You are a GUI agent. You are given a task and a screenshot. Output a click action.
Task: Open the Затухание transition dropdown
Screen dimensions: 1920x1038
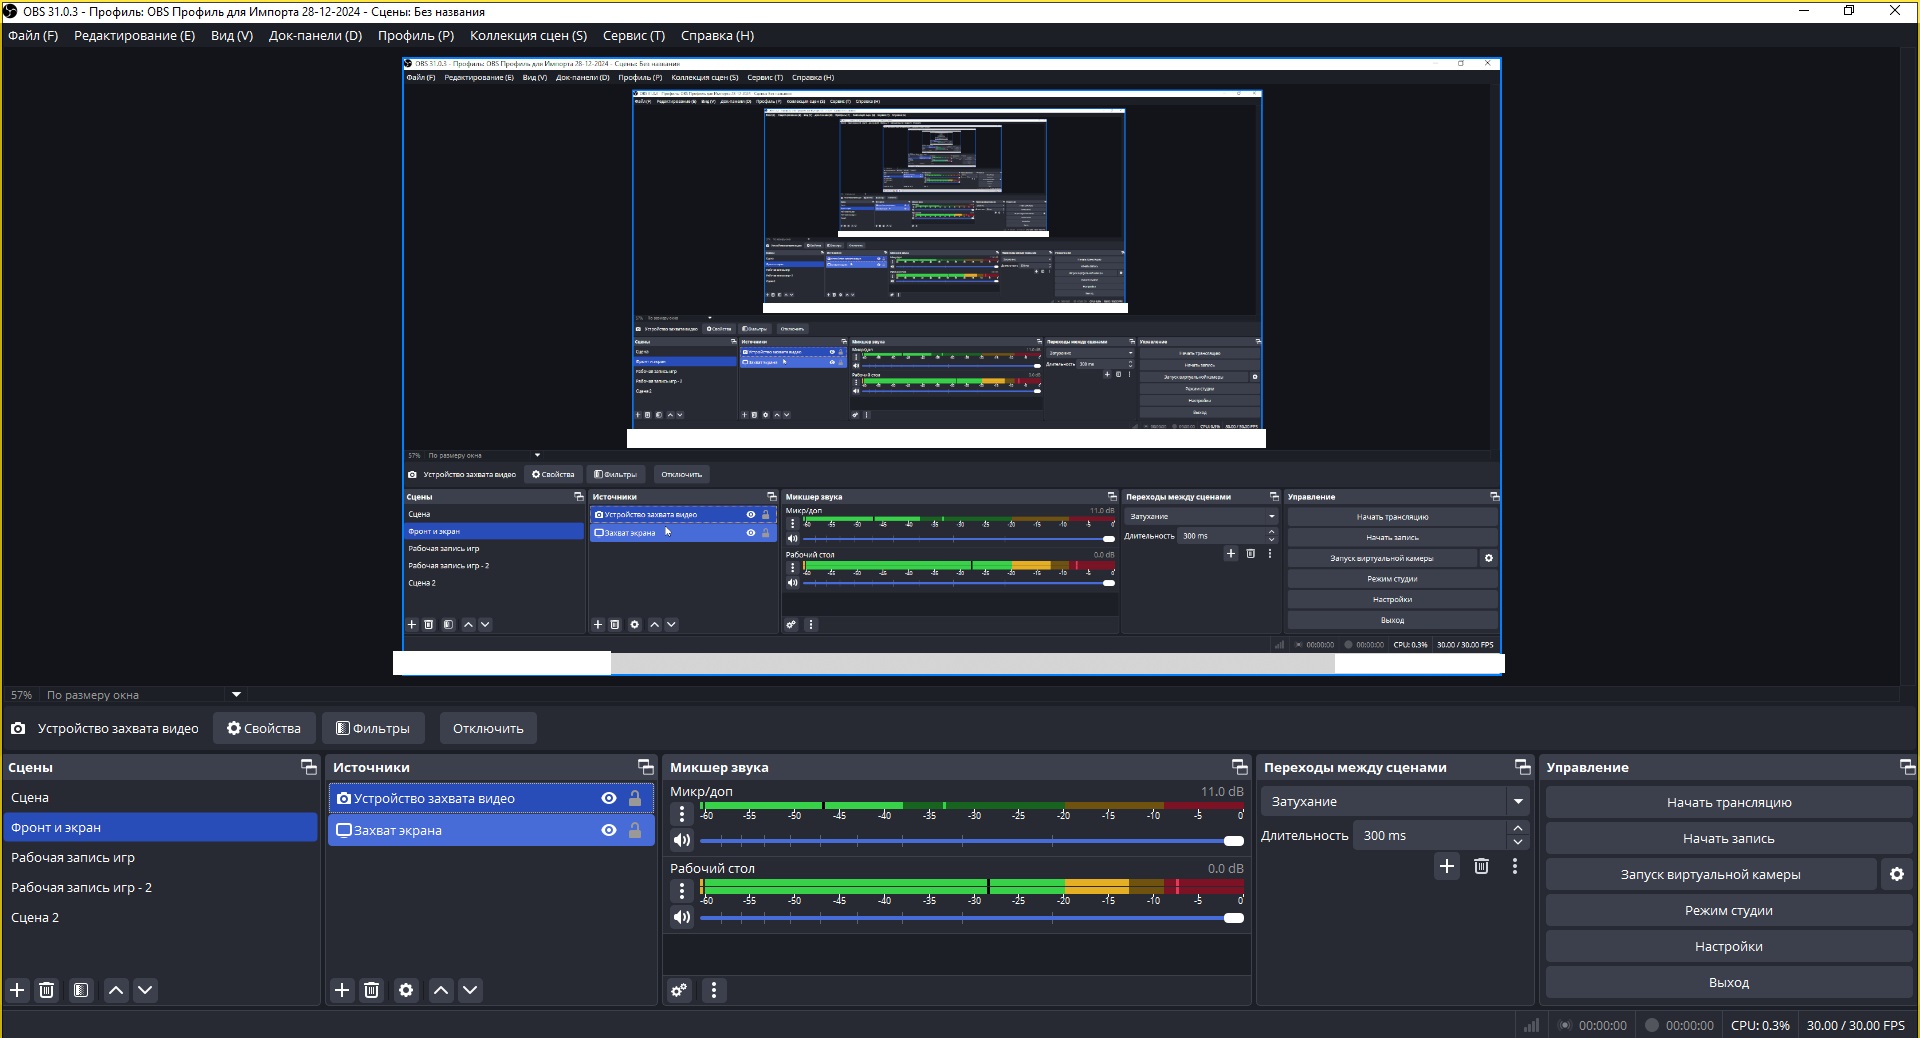pos(1395,802)
